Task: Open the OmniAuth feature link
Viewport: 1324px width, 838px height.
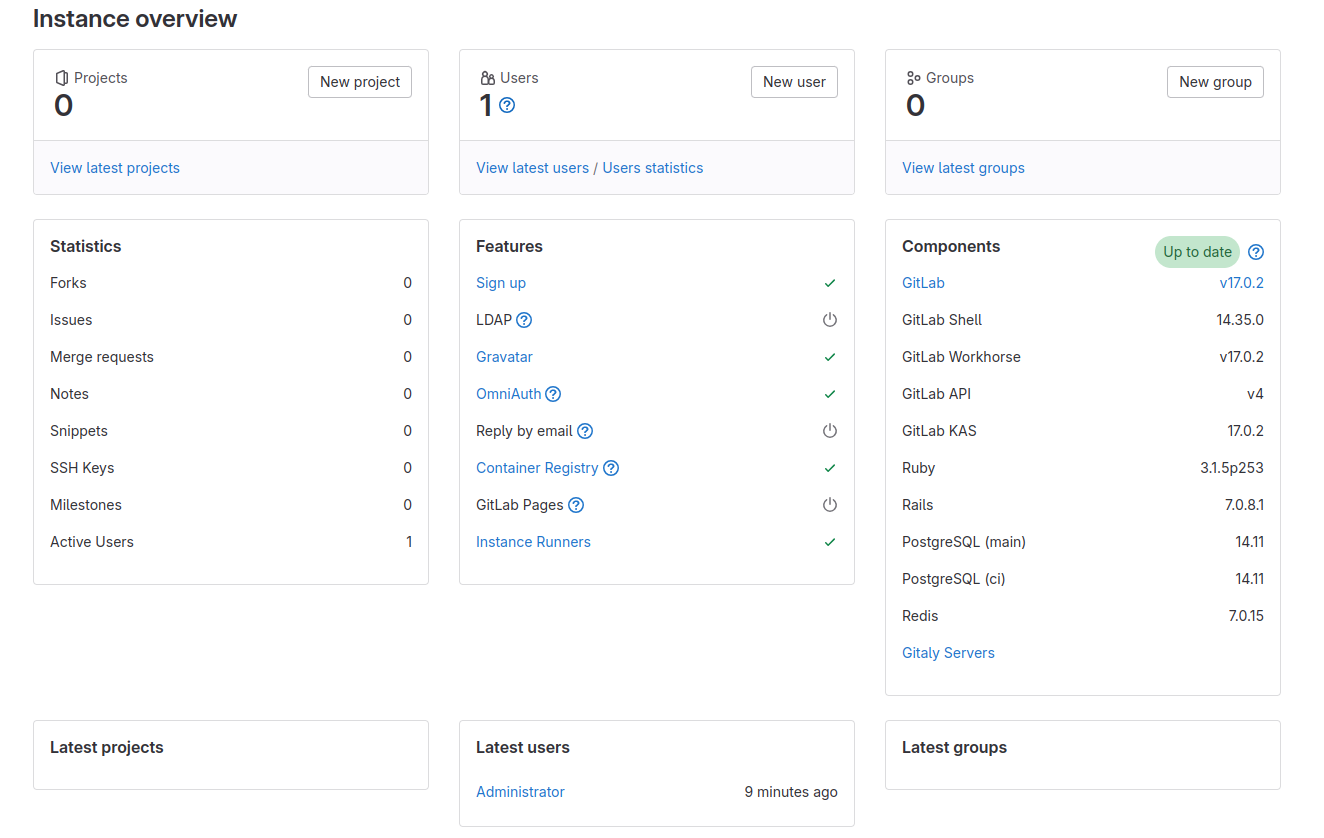Action: tap(508, 394)
